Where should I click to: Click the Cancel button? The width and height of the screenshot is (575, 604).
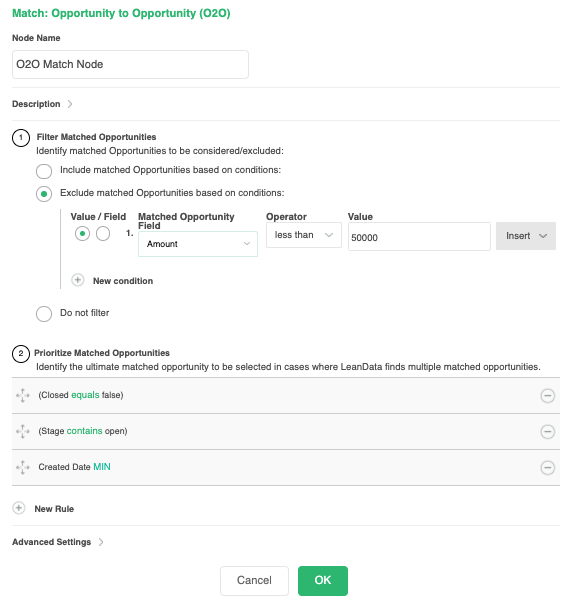[254, 581]
